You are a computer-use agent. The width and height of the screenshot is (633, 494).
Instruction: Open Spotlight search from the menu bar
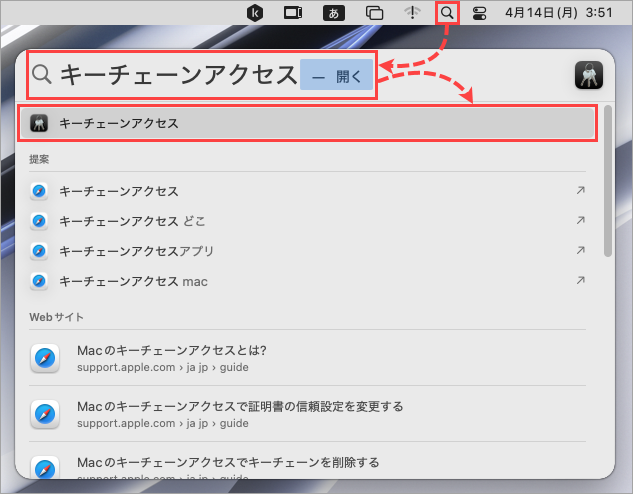click(x=447, y=13)
